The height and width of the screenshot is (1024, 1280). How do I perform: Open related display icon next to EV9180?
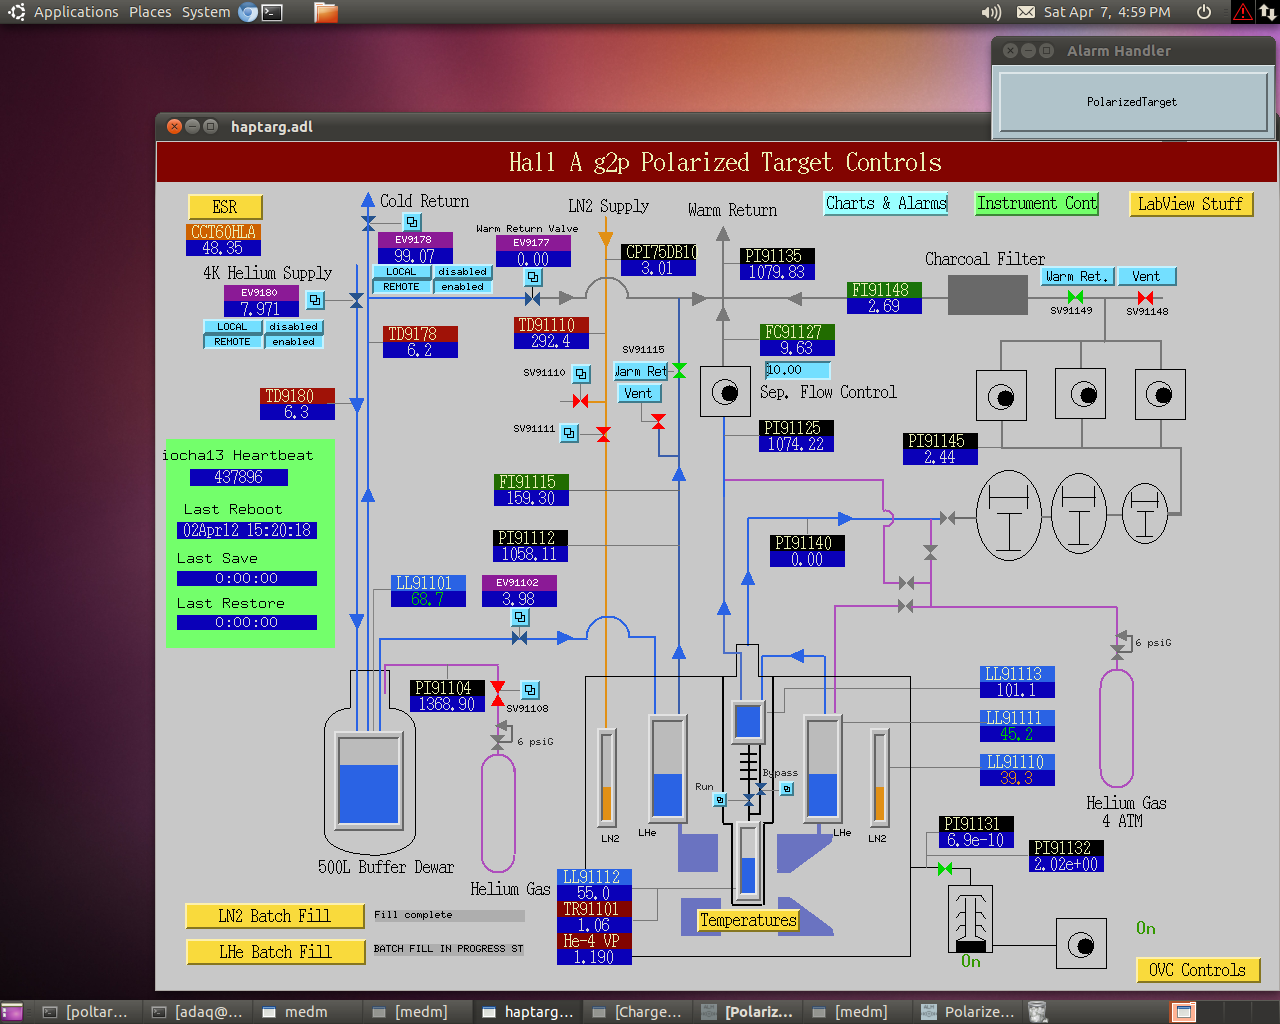tap(315, 300)
